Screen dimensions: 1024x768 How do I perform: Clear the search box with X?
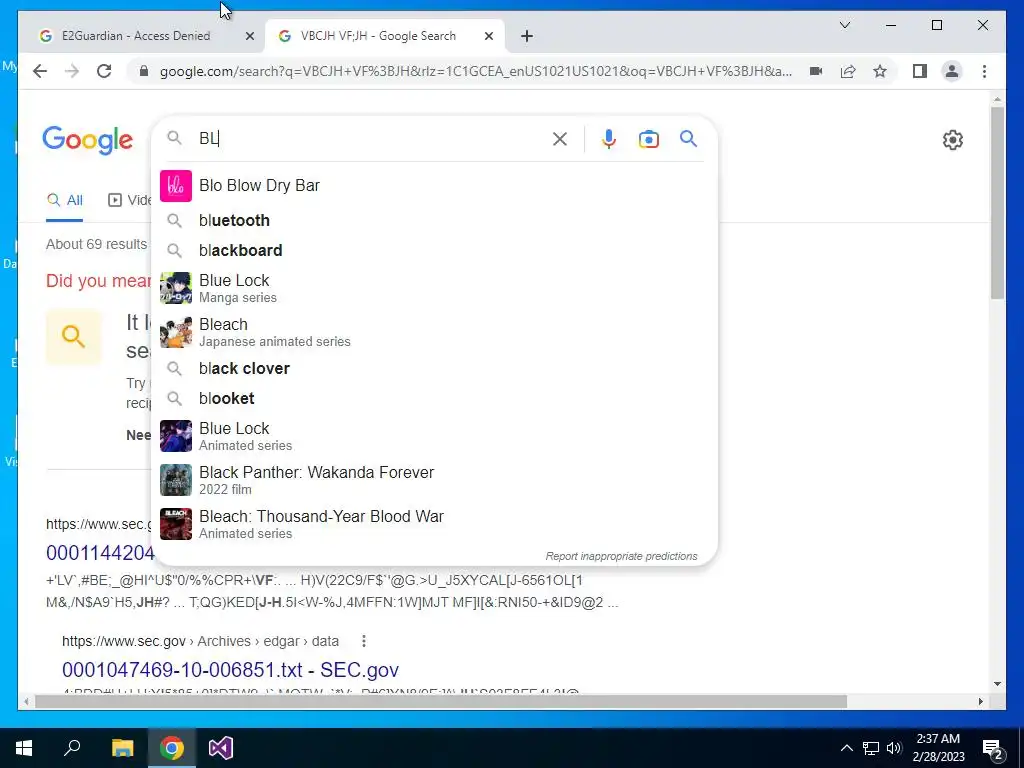pos(560,139)
